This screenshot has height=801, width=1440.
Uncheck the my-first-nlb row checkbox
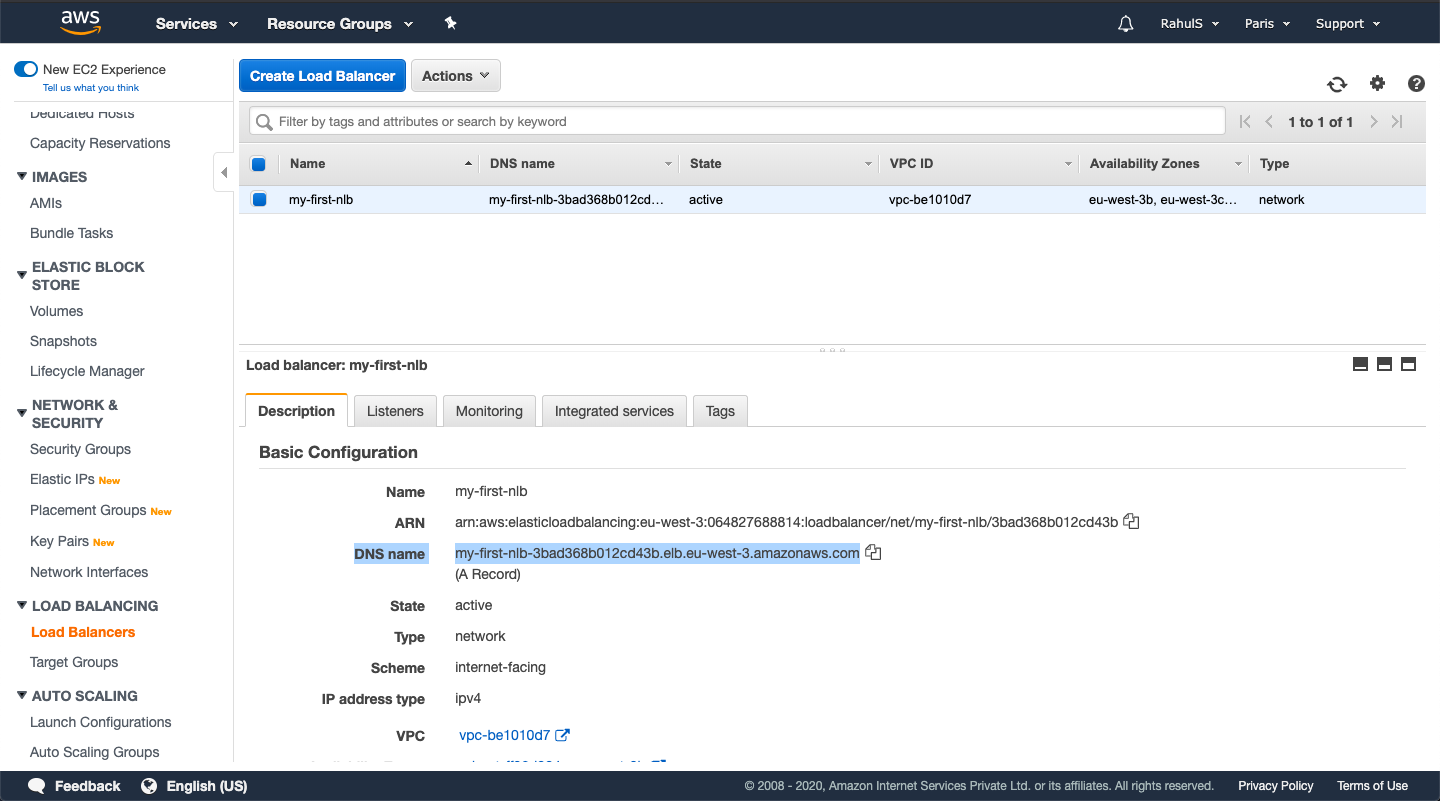260,199
